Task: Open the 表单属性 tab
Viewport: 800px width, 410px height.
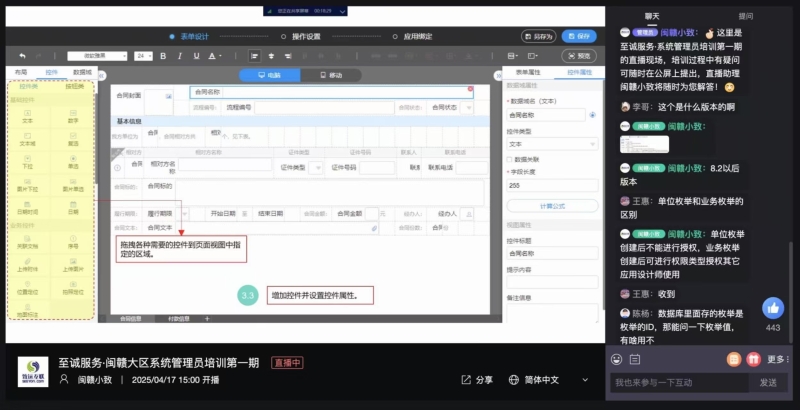Action: click(x=527, y=72)
